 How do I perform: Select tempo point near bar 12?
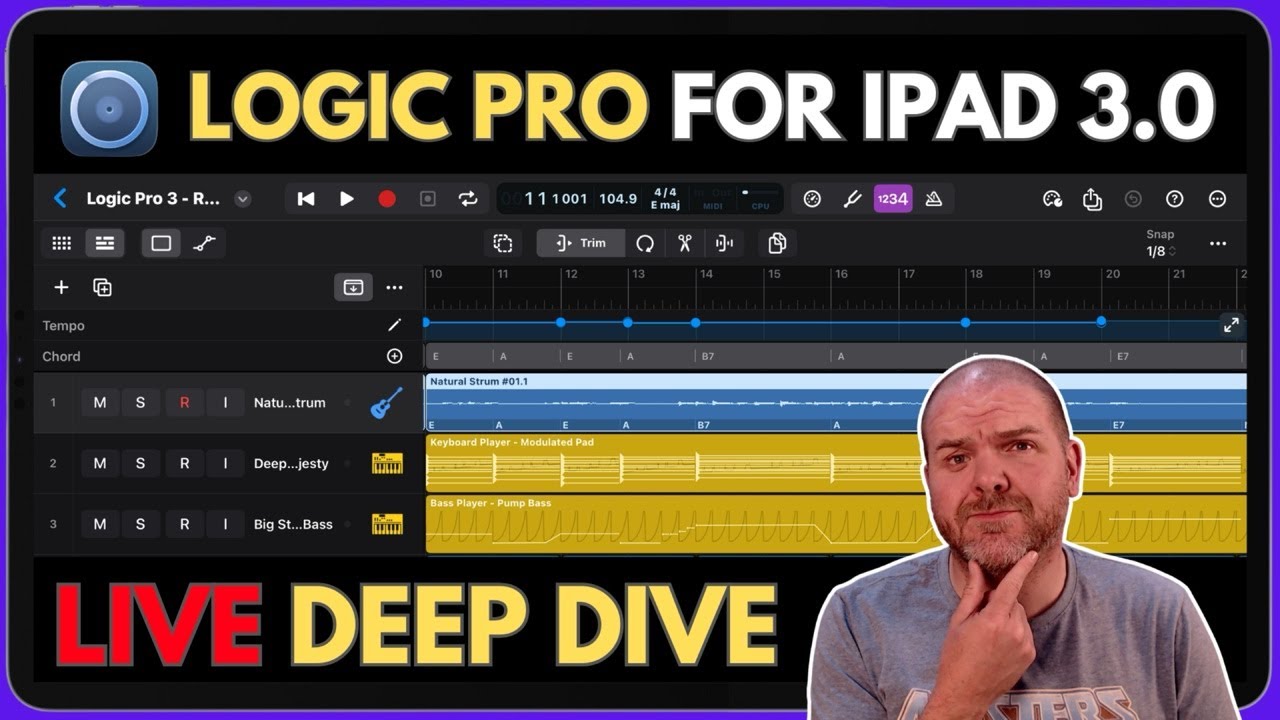click(x=560, y=322)
